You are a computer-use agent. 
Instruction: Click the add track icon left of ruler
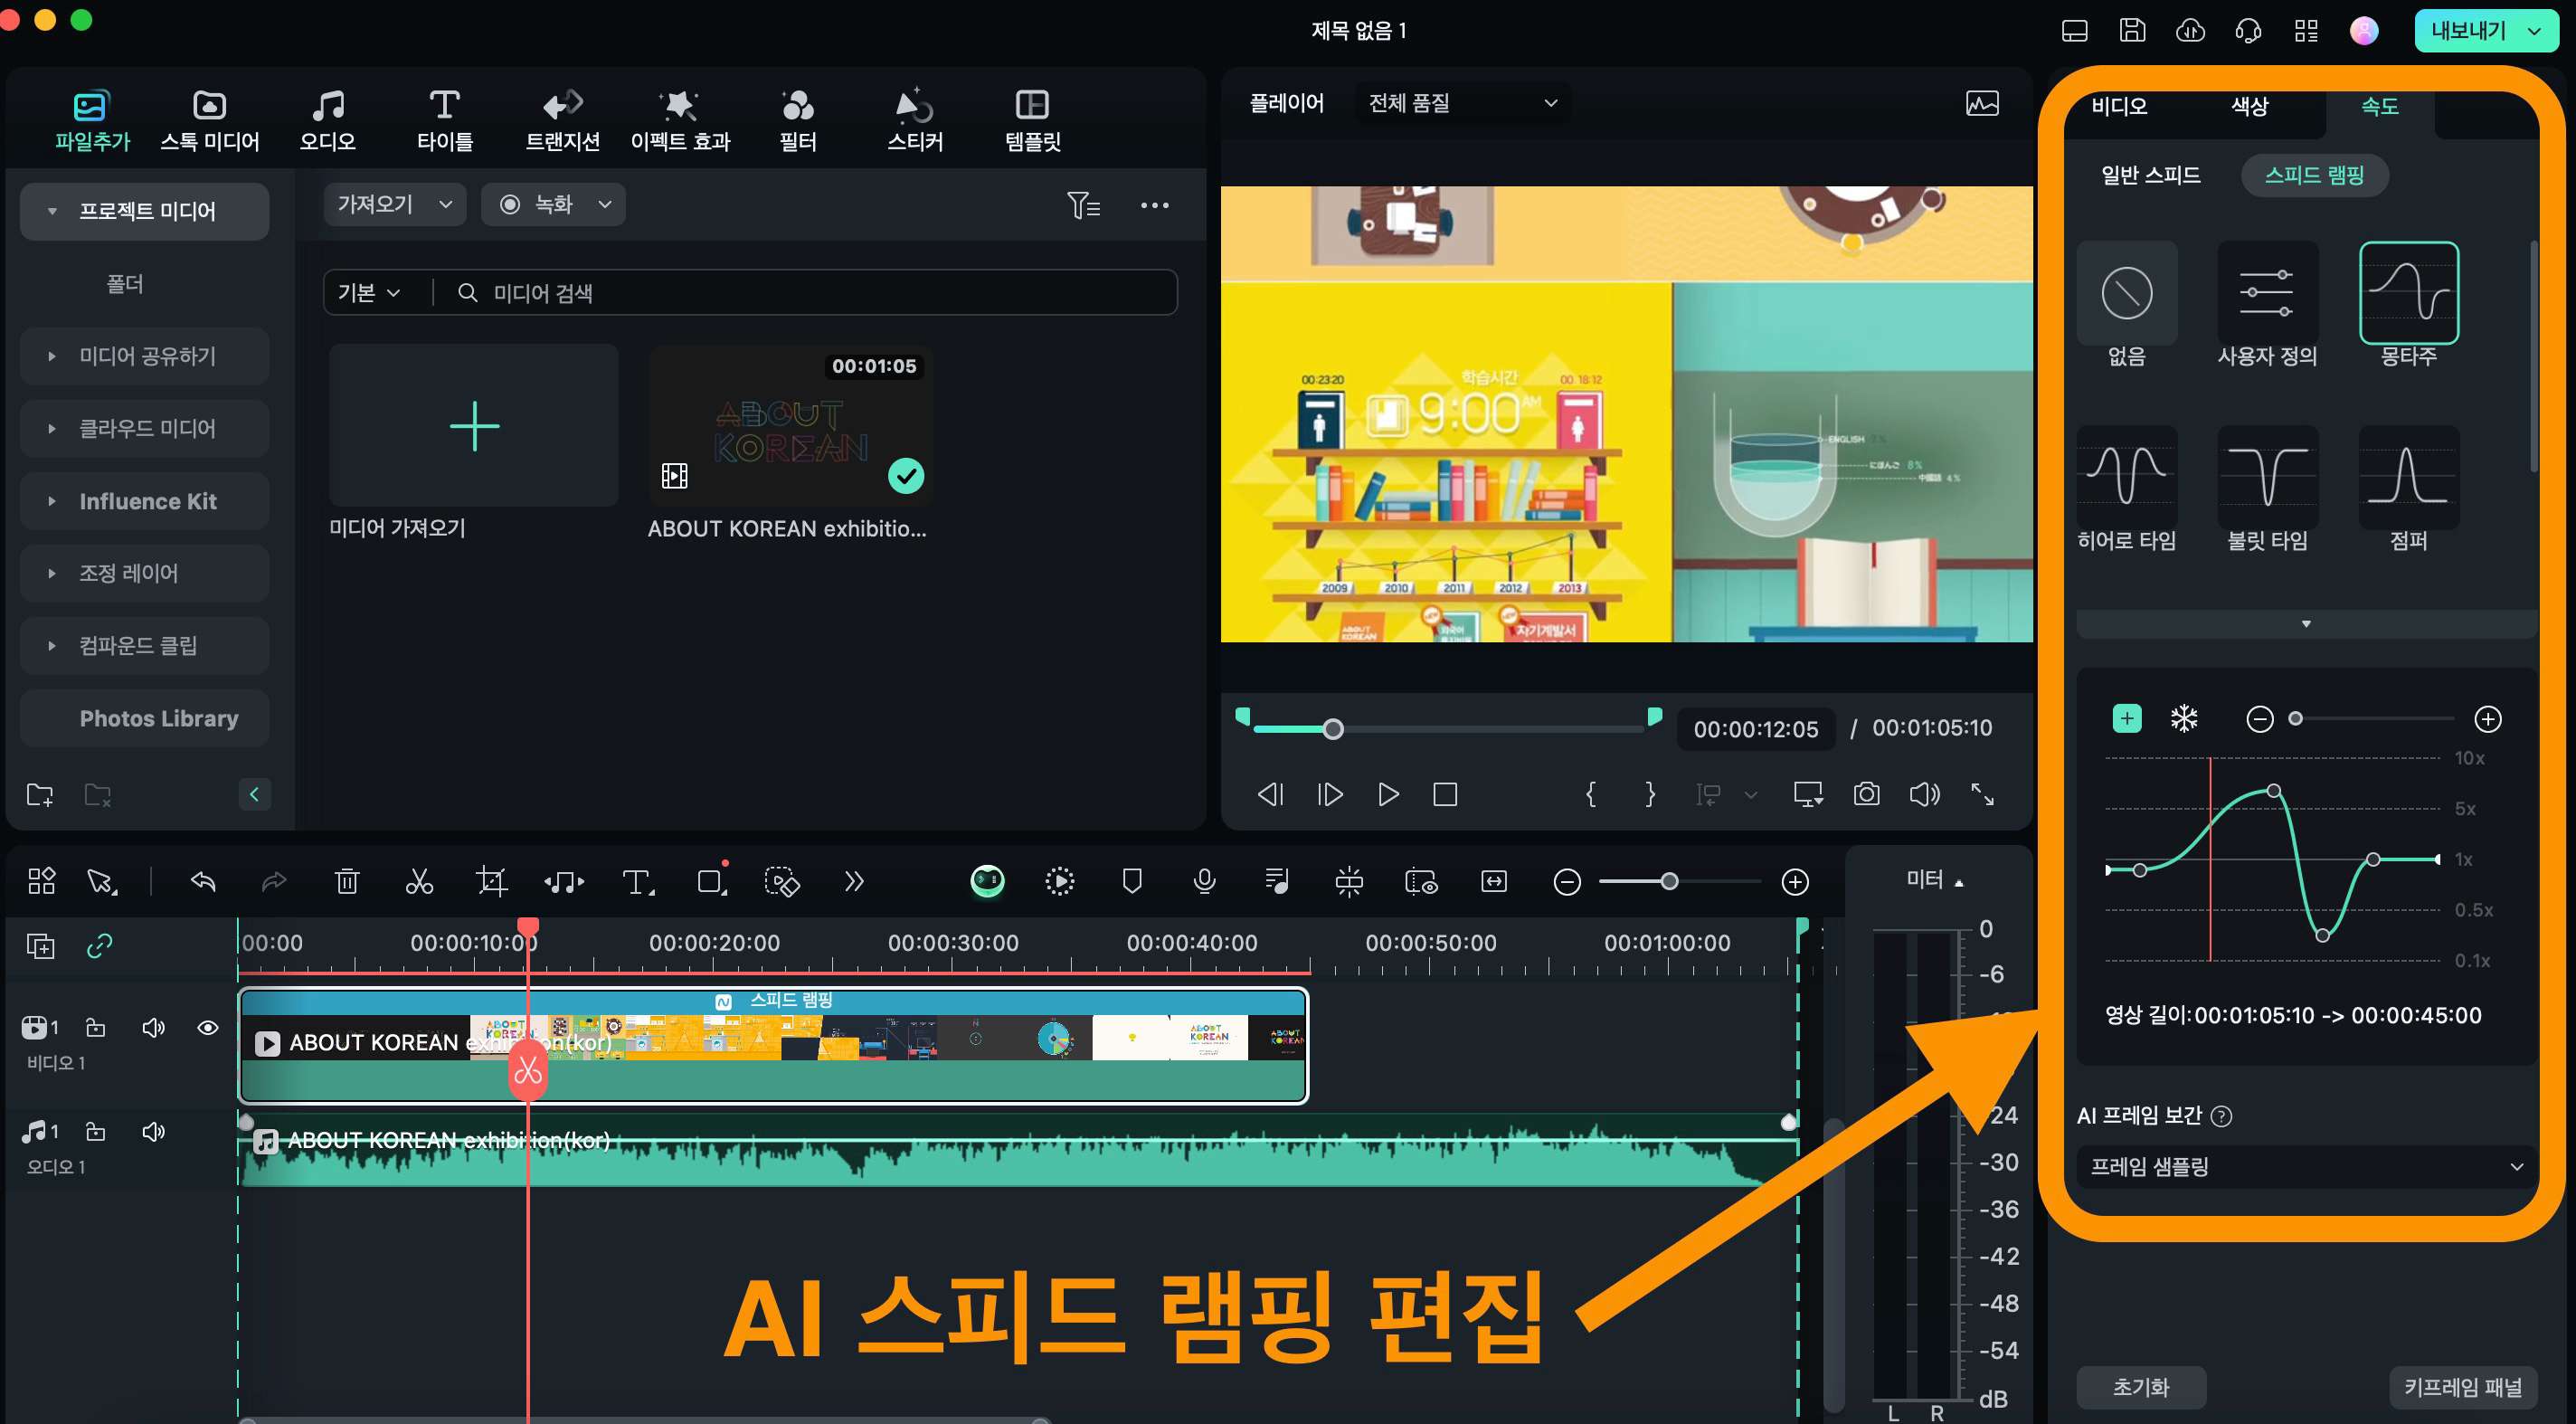[41, 945]
